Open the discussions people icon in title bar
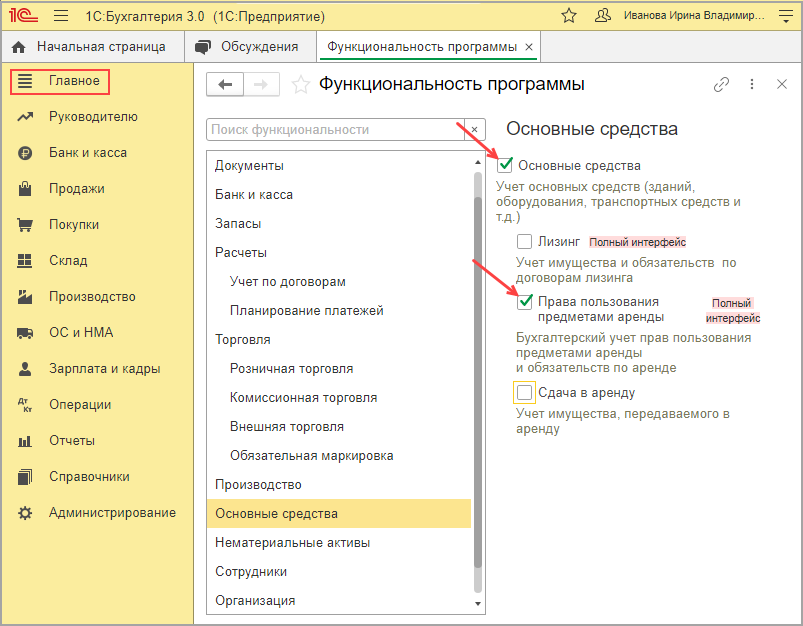Image resolution: width=803 pixels, height=626 pixels. [603, 16]
